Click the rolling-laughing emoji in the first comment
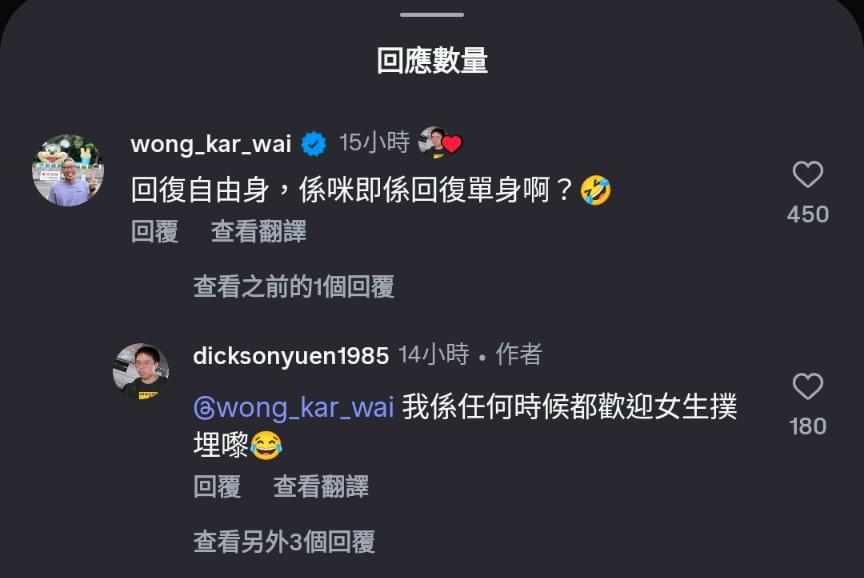The image size is (864, 578). tap(596, 191)
